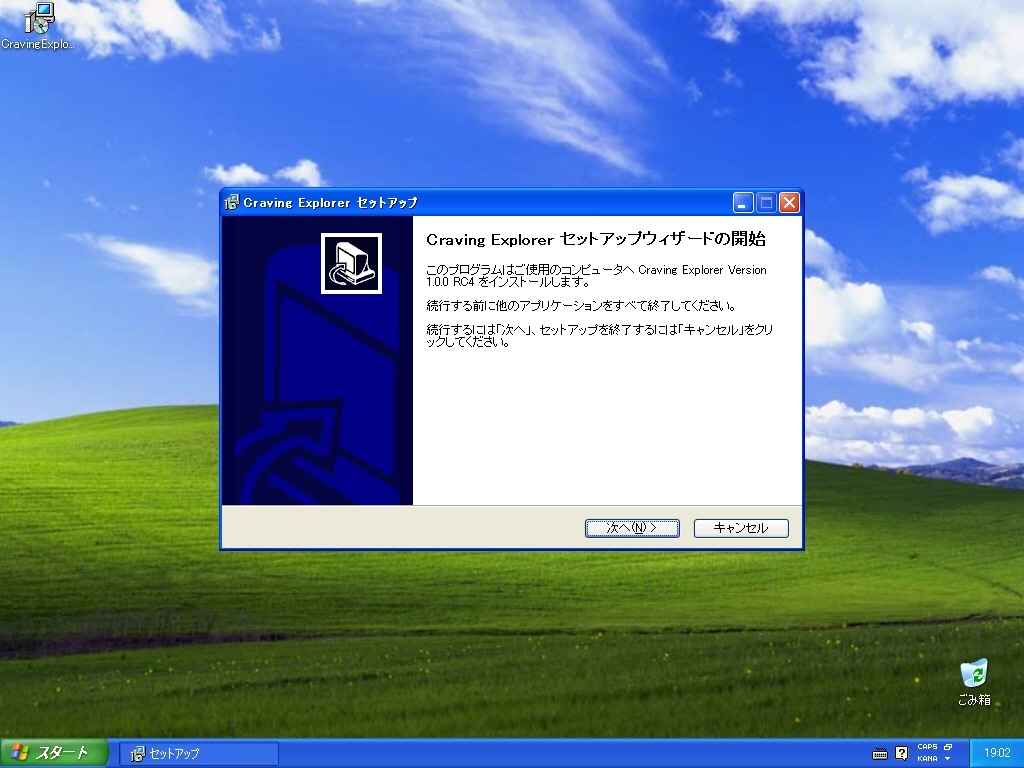Open the ごみ箱 recycle bin icon
Viewport: 1024px width, 768px height.
pos(974,682)
